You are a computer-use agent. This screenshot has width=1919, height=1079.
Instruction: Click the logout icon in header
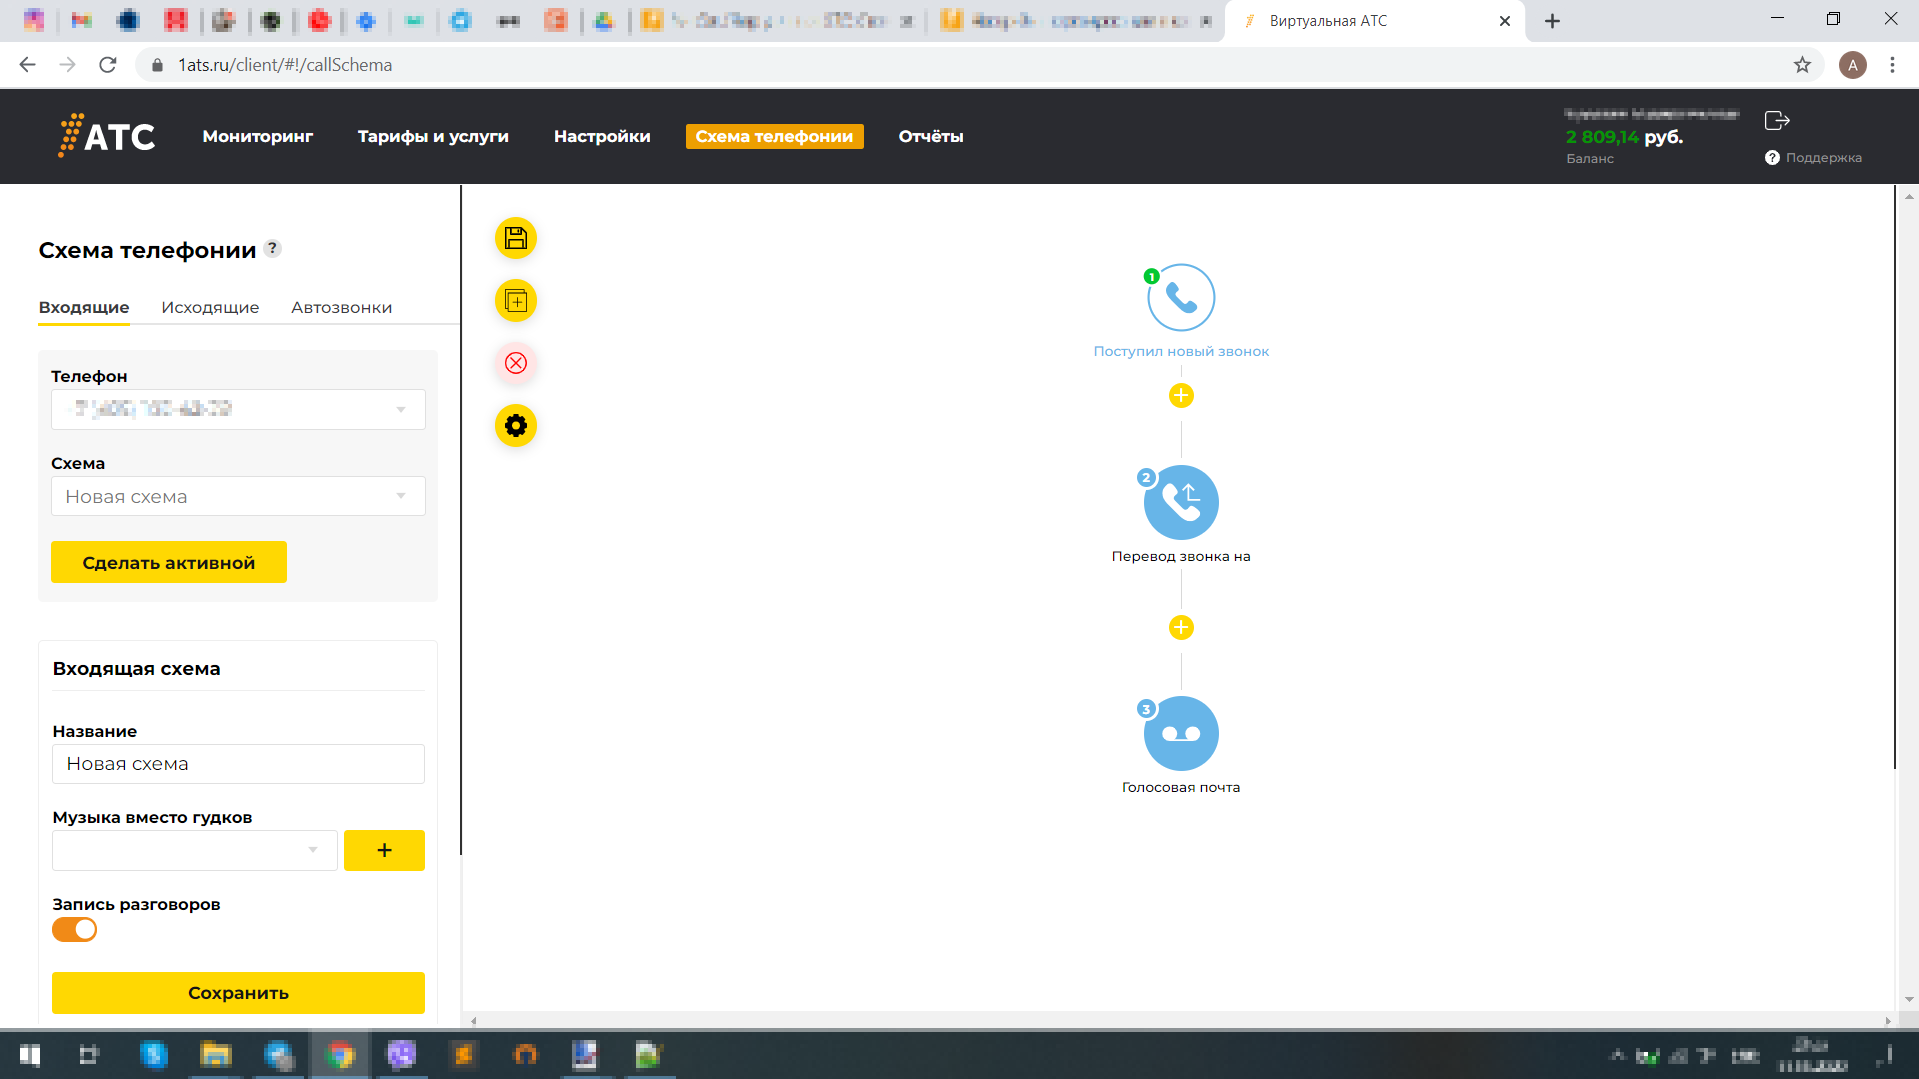1777,121
